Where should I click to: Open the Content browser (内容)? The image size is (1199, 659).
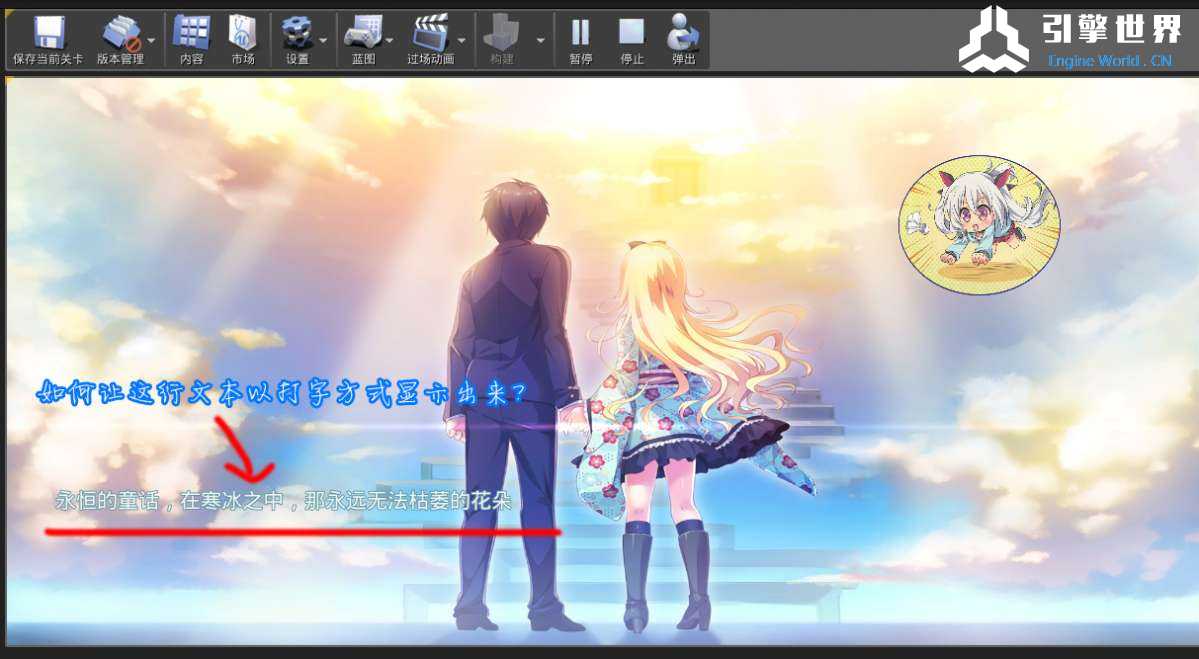[x=191, y=41]
